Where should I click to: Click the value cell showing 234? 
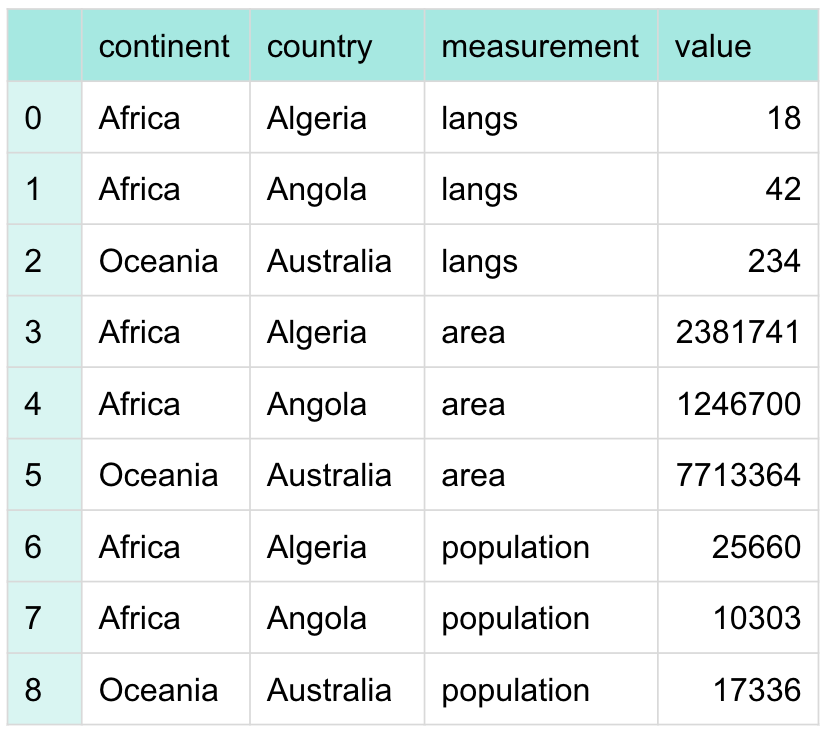point(774,261)
